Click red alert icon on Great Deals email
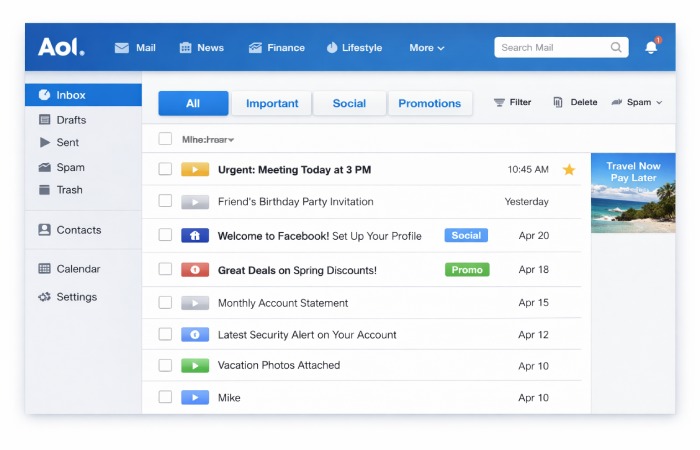 coord(195,270)
